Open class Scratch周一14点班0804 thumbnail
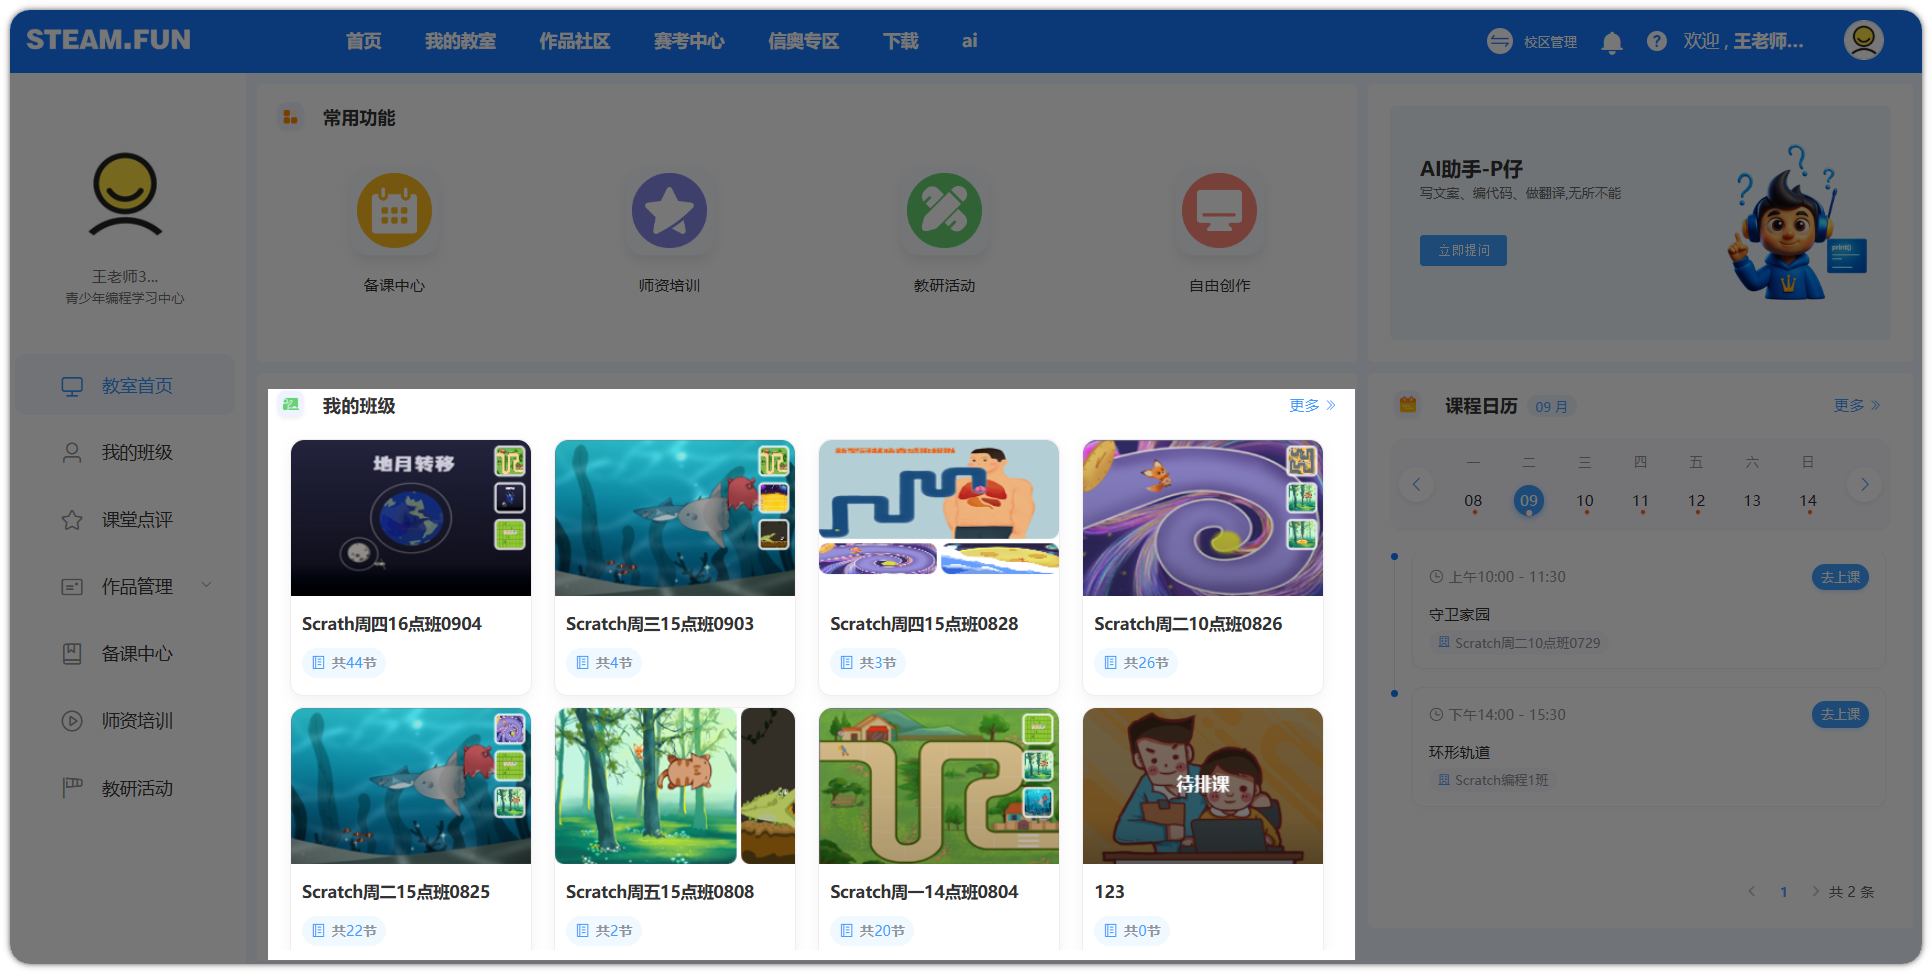The width and height of the screenshot is (1932, 974). [939, 786]
